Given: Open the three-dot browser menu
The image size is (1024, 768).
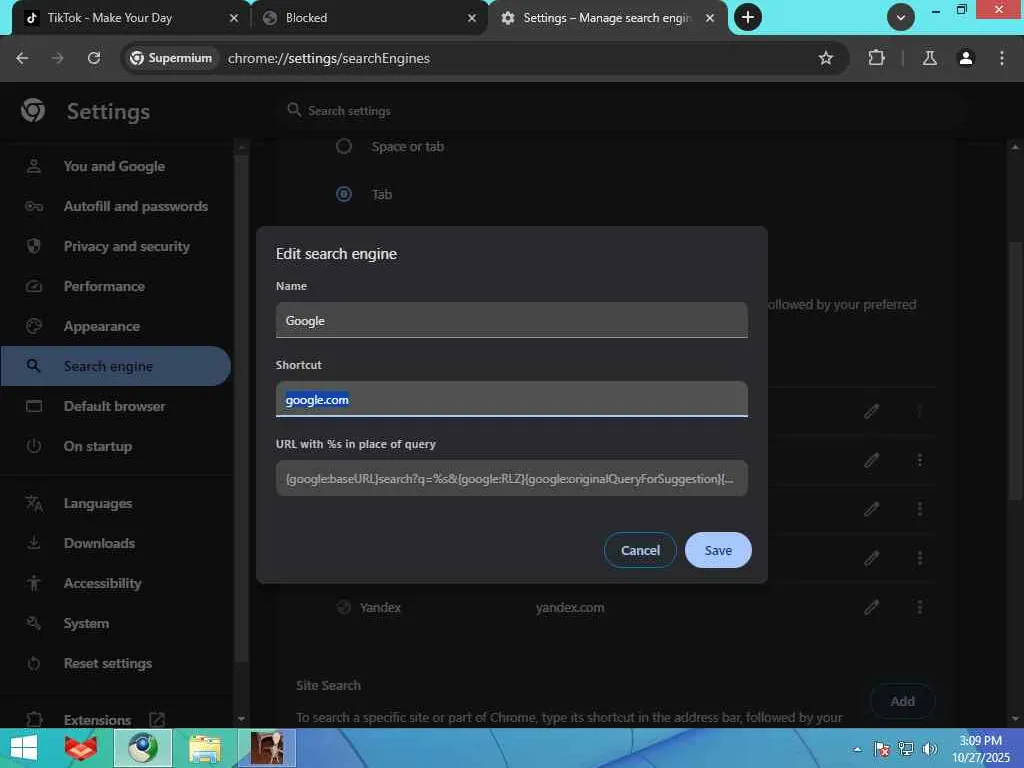Looking at the screenshot, I should point(1002,58).
